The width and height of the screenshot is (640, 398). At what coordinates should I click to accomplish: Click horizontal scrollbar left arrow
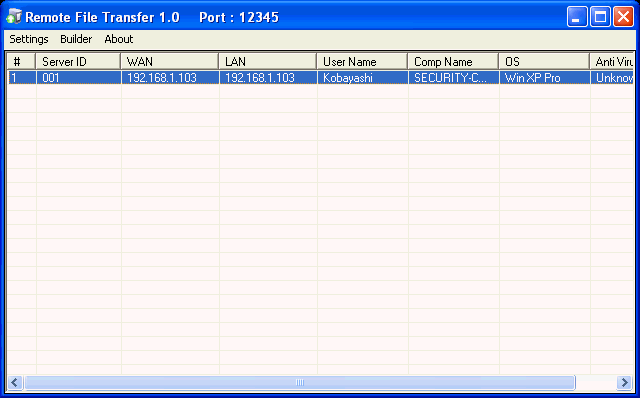[15, 382]
